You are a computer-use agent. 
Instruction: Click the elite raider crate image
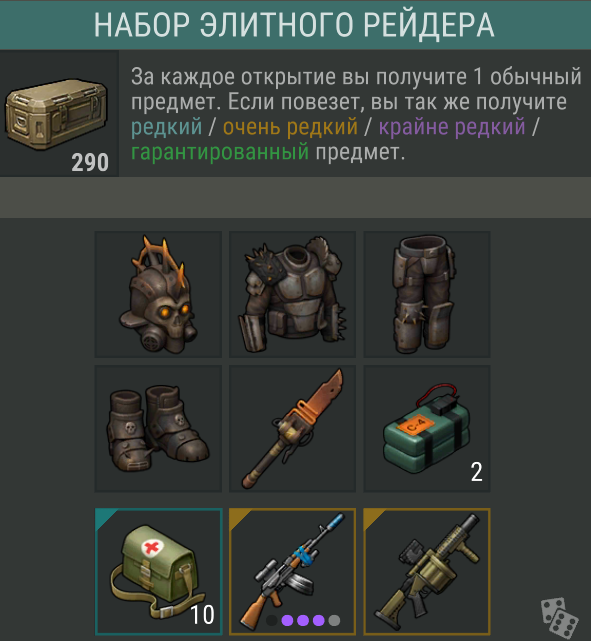pos(56,114)
